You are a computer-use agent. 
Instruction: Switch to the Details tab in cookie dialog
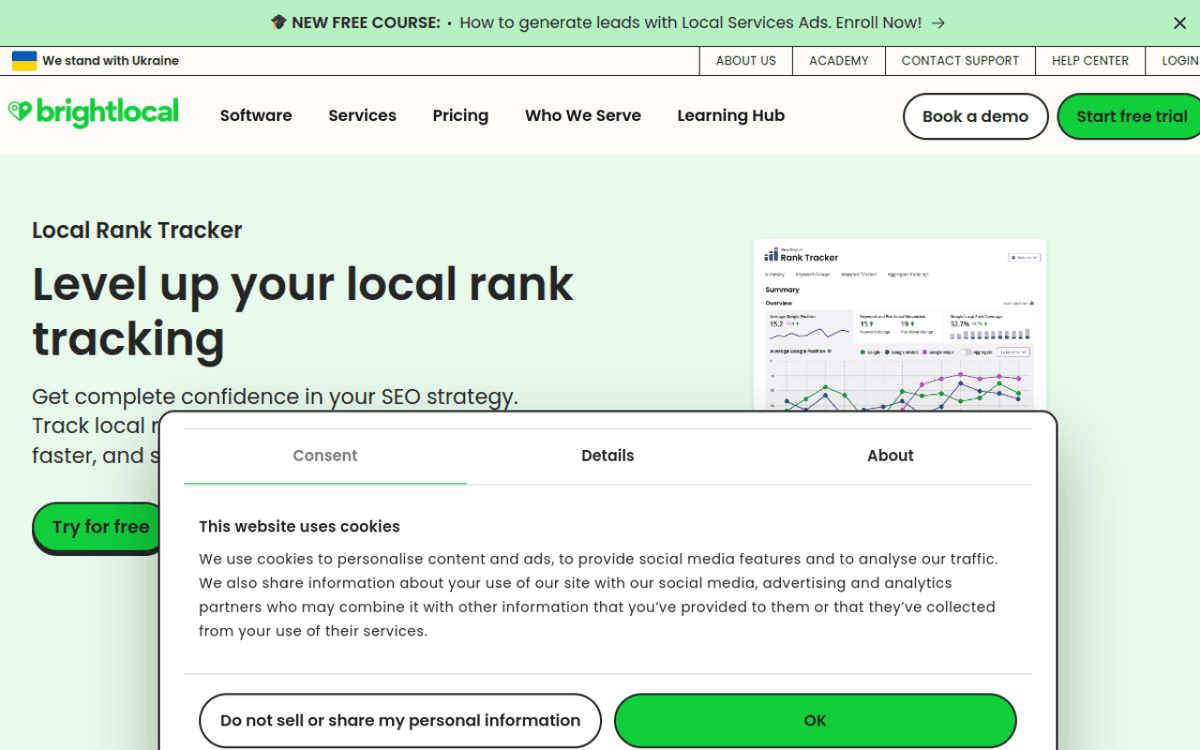point(607,455)
